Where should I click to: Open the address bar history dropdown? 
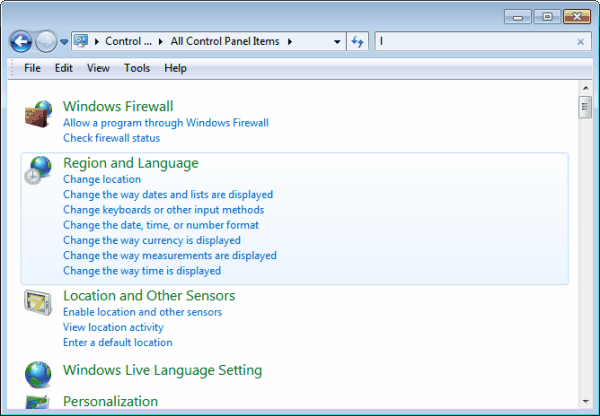click(337, 41)
